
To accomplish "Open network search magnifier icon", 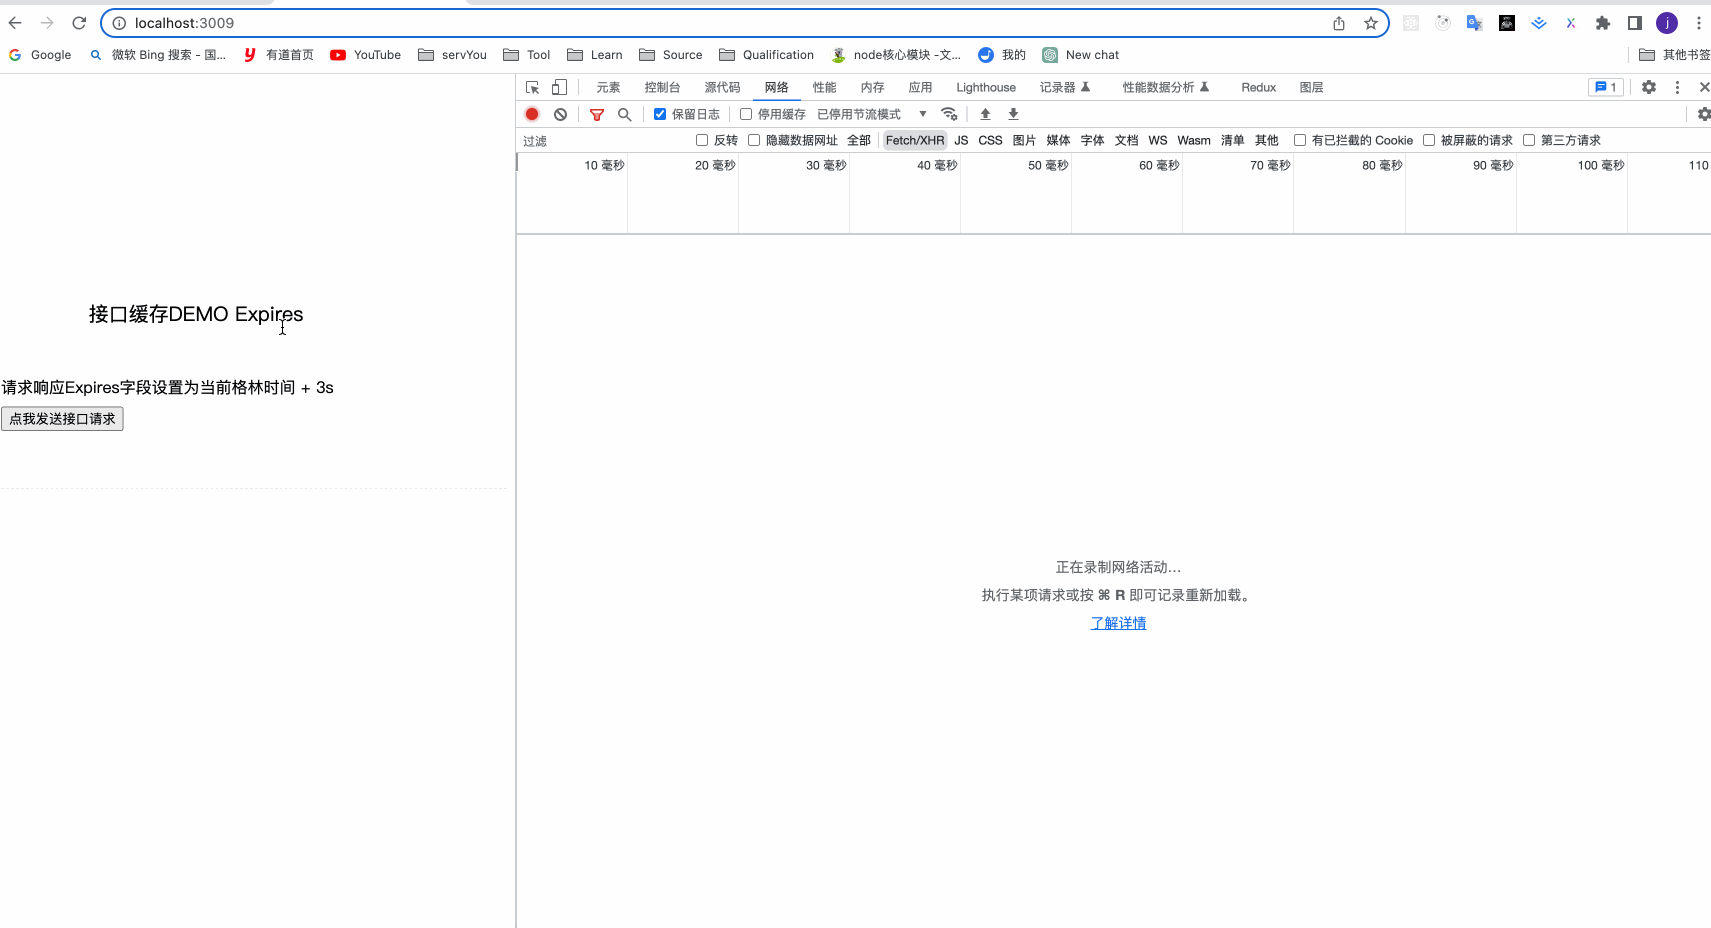I will point(625,114).
